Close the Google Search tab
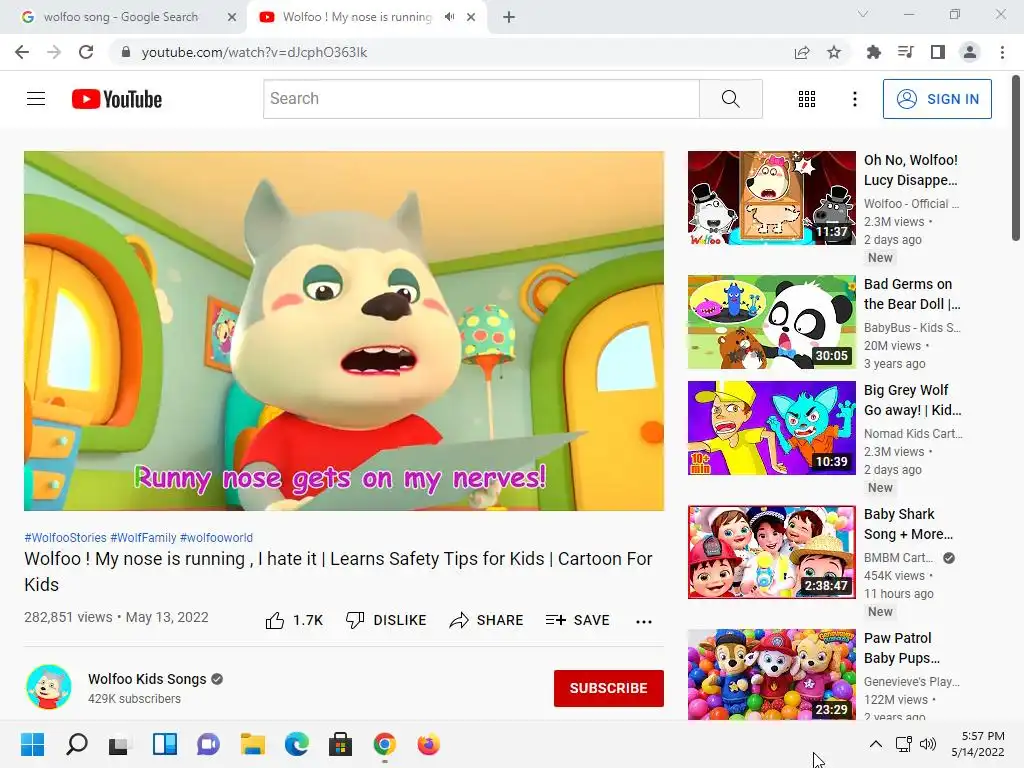 click(x=232, y=17)
